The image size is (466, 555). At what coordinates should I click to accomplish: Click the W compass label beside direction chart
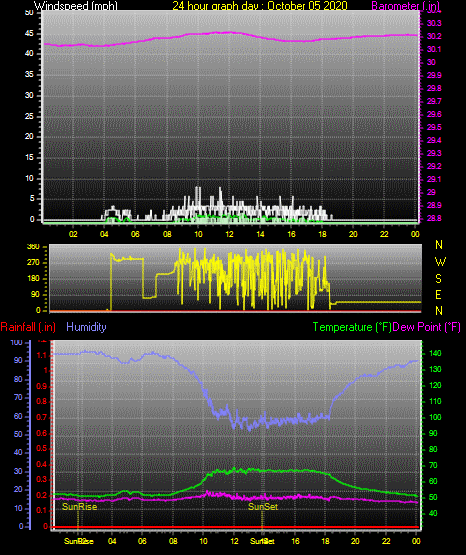click(440, 262)
